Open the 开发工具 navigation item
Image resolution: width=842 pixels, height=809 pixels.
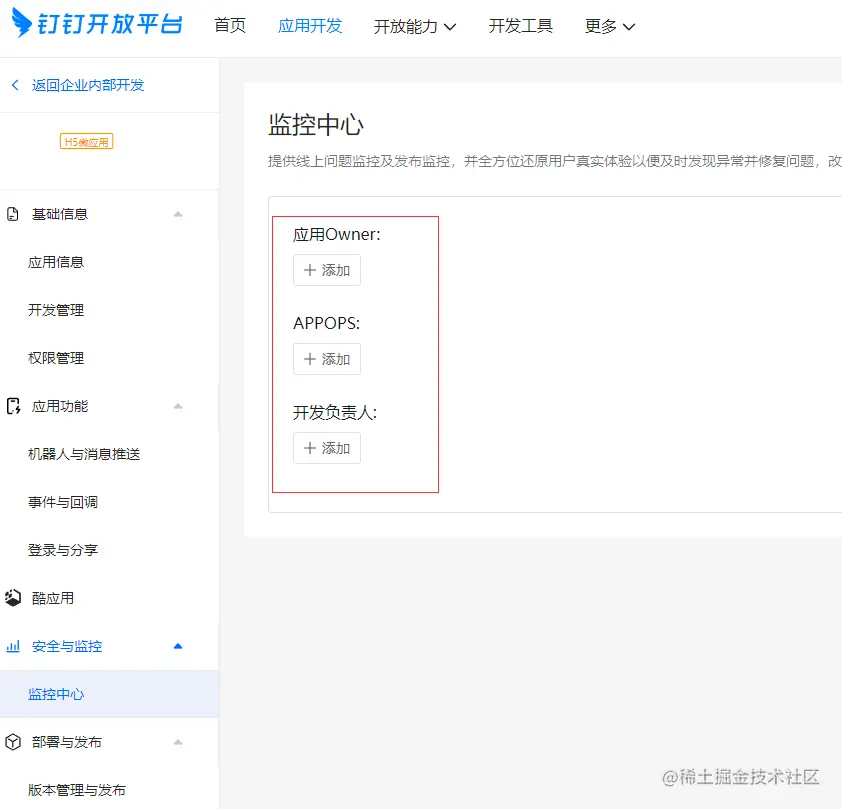coord(520,25)
